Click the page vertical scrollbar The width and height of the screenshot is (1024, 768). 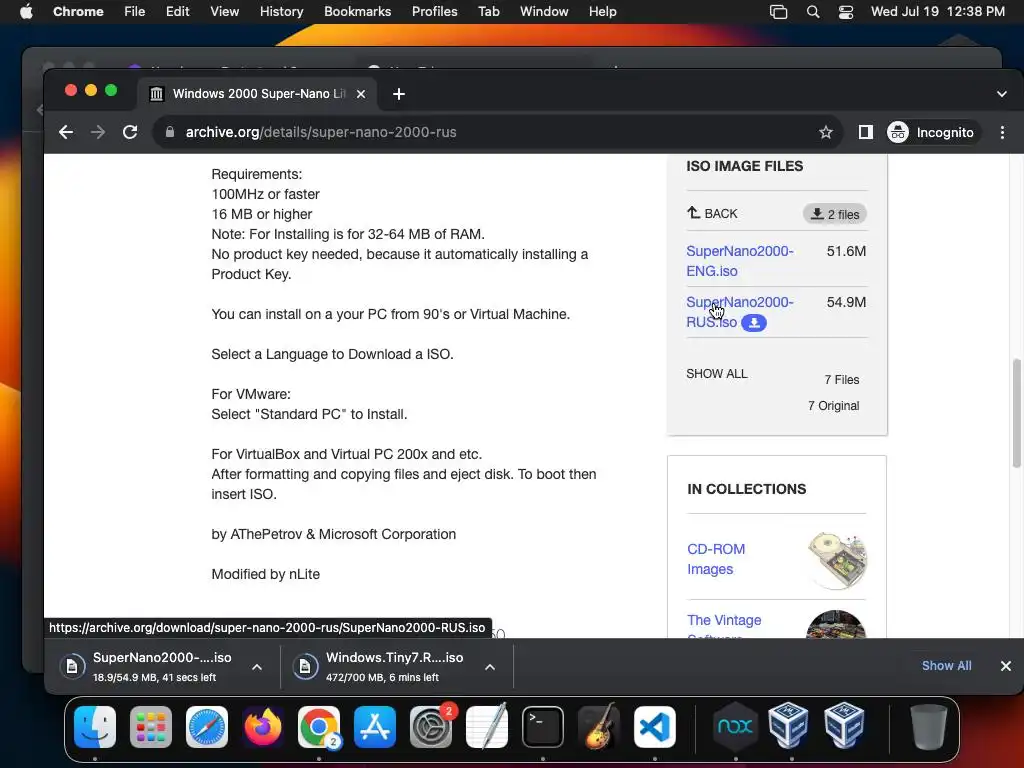click(x=1016, y=413)
